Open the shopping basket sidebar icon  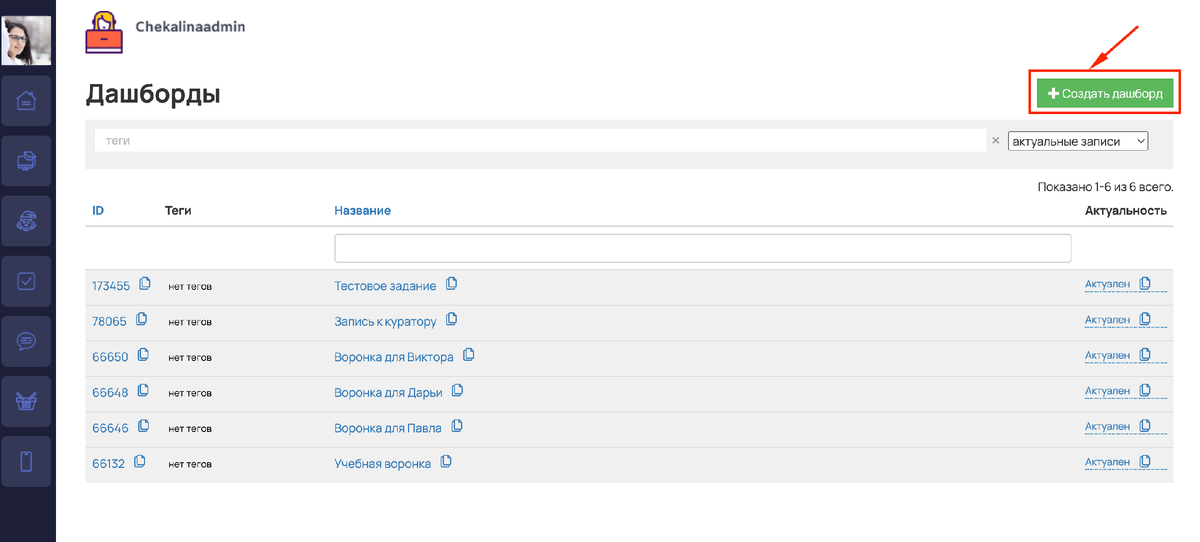tap(27, 401)
